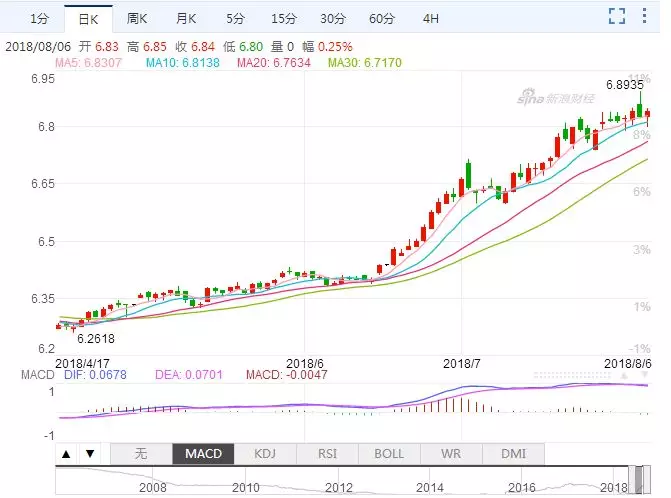Viewport: 671px width, 498px height.
Task: Show the RSI indicator
Action: [327, 454]
